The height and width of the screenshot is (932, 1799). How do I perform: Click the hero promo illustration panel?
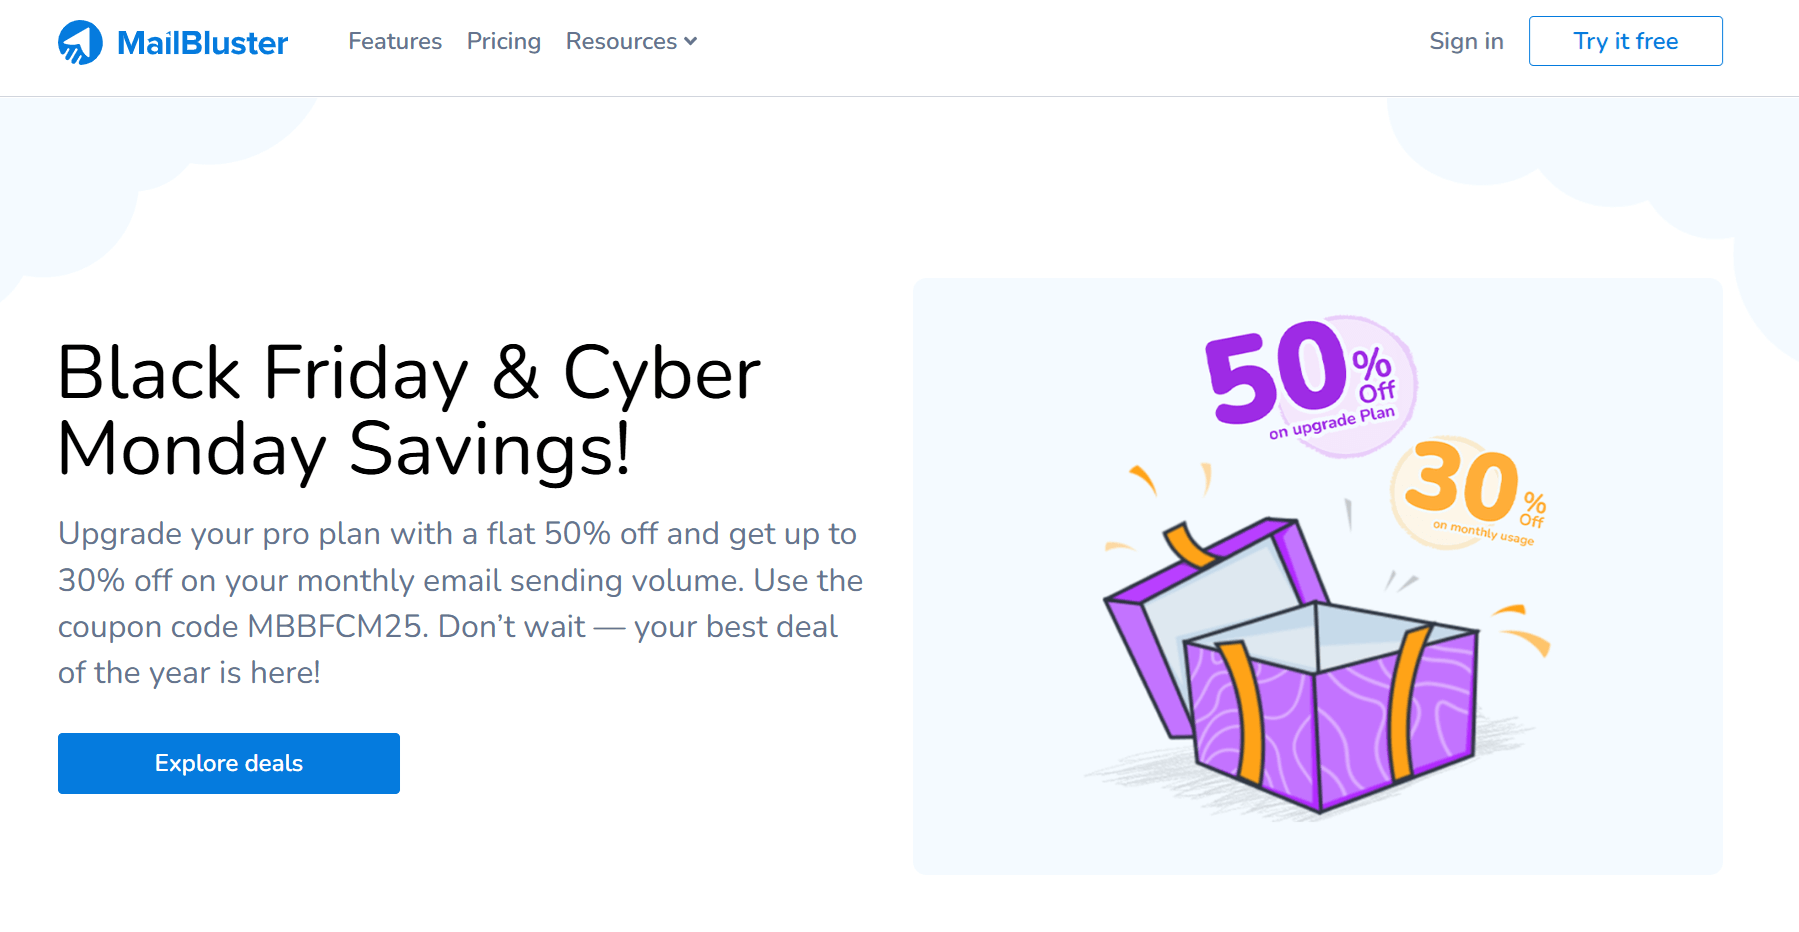coord(1318,575)
